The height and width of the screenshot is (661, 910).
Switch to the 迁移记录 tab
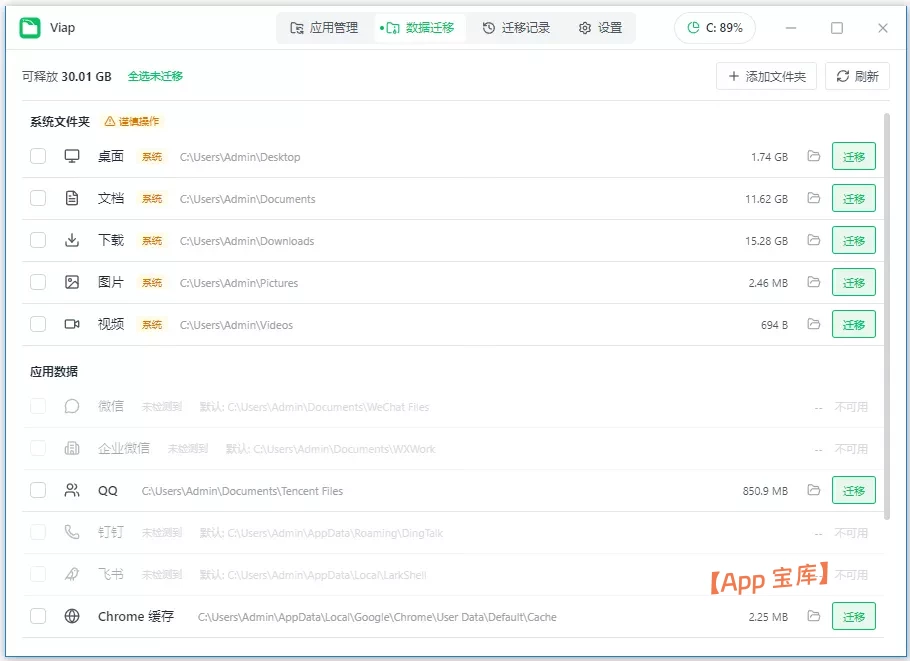[x=516, y=28]
